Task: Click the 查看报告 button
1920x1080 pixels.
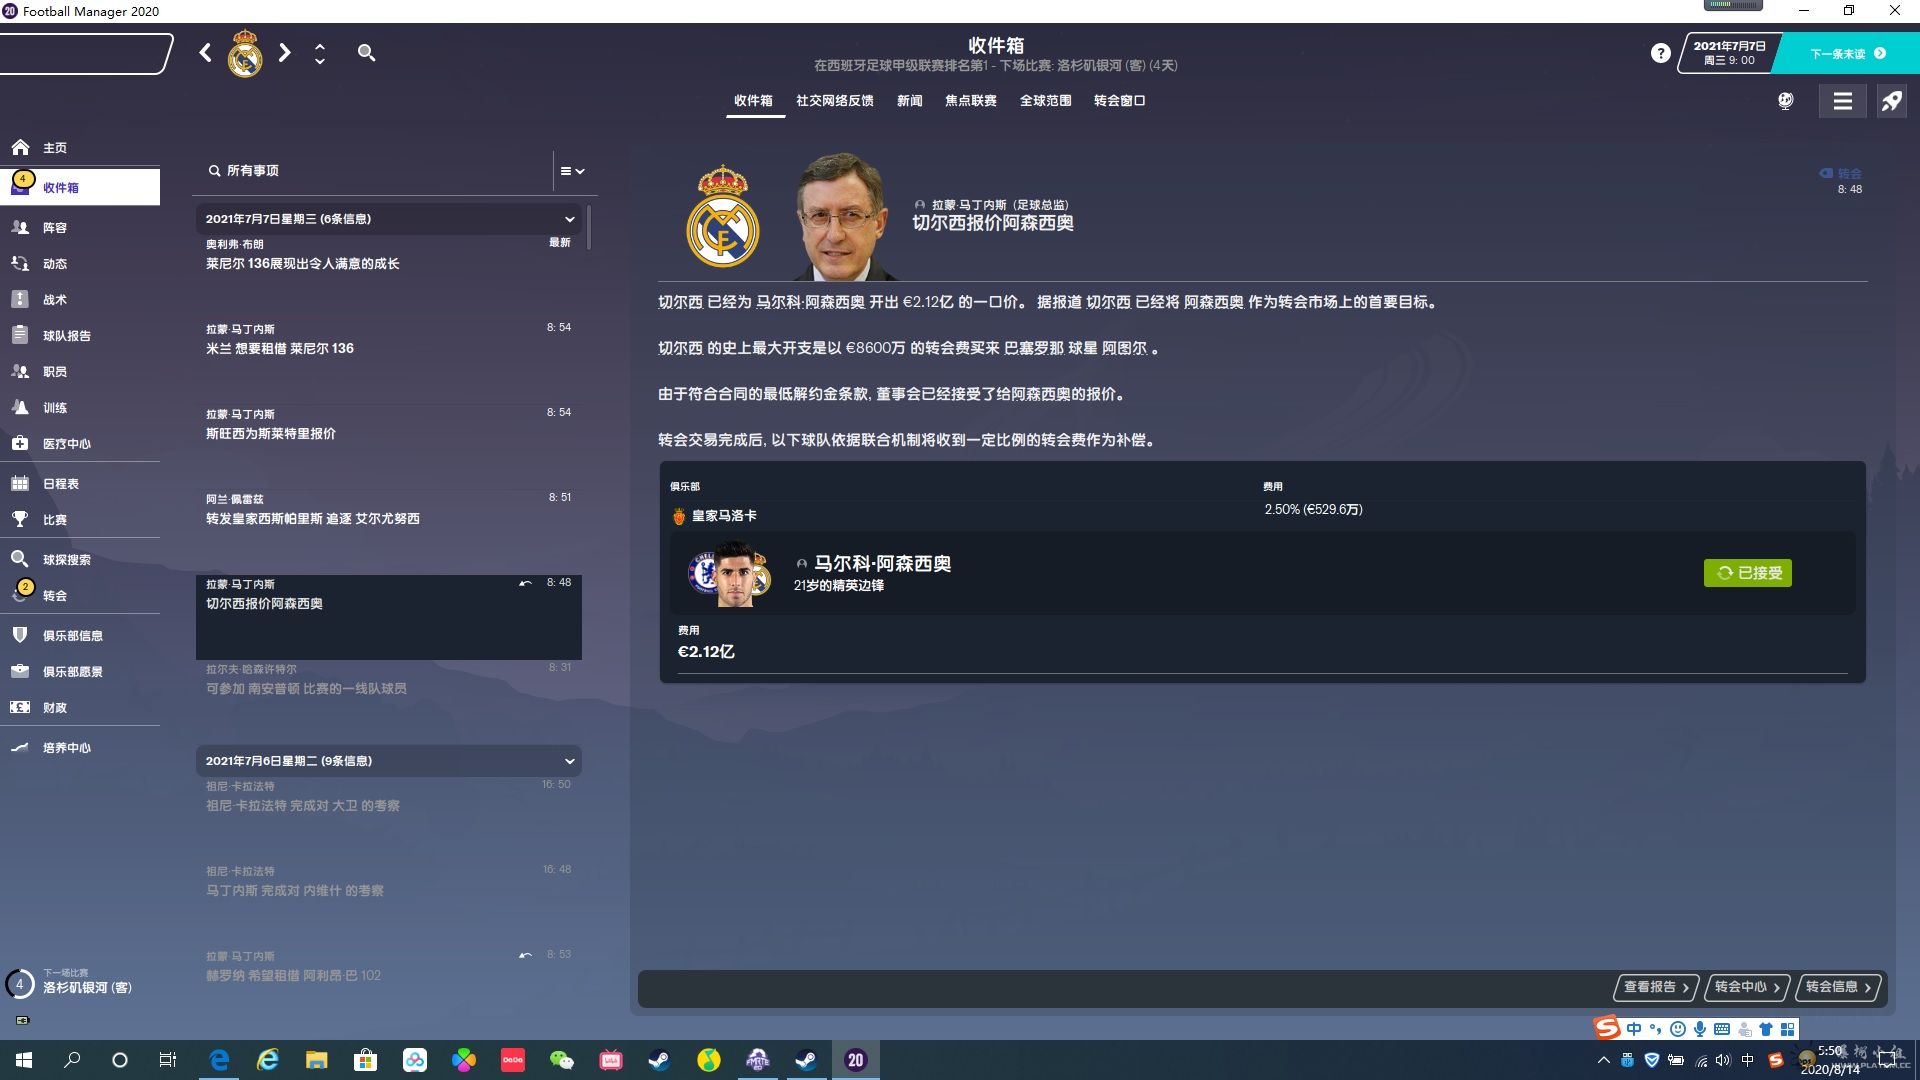Action: pyautogui.click(x=1655, y=987)
